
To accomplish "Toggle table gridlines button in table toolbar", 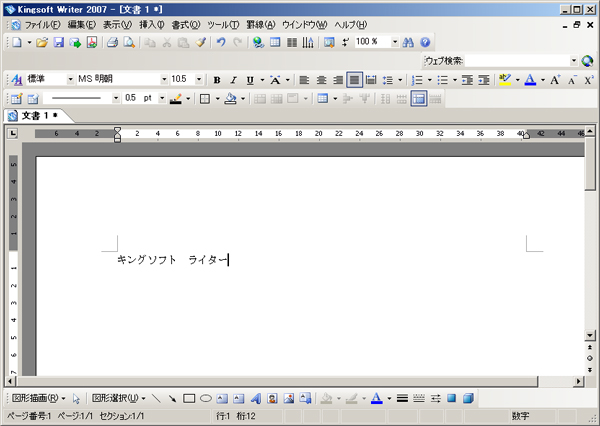I will (x=419, y=99).
